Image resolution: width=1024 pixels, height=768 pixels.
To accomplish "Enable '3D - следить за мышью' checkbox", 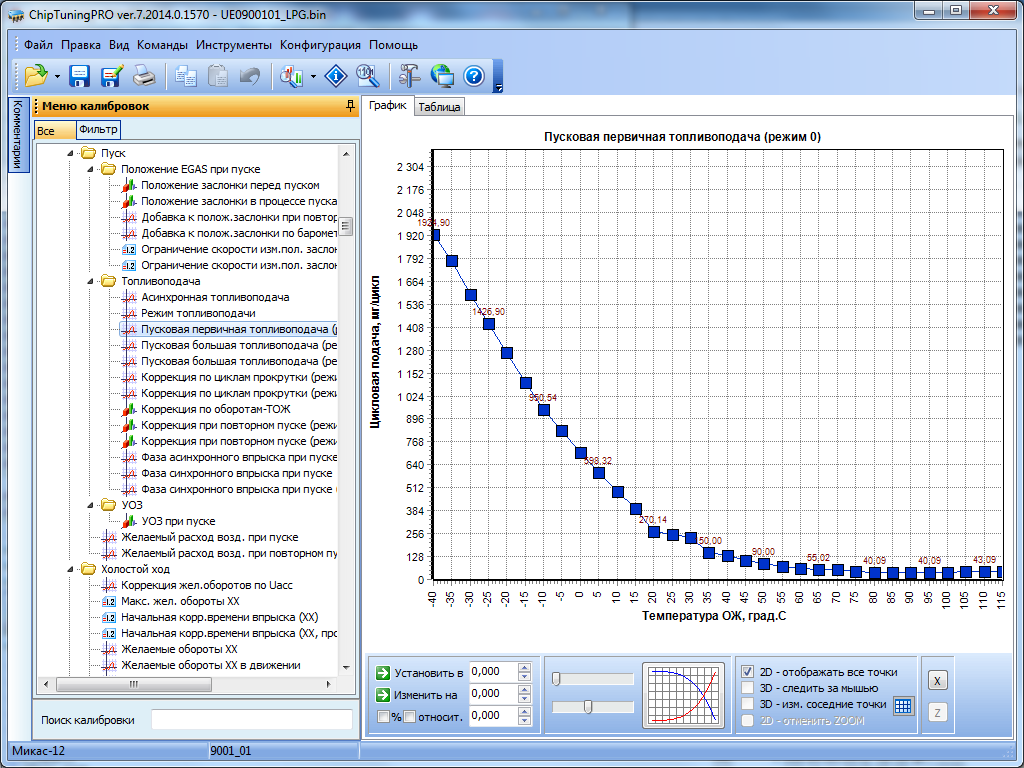I will (x=748, y=688).
